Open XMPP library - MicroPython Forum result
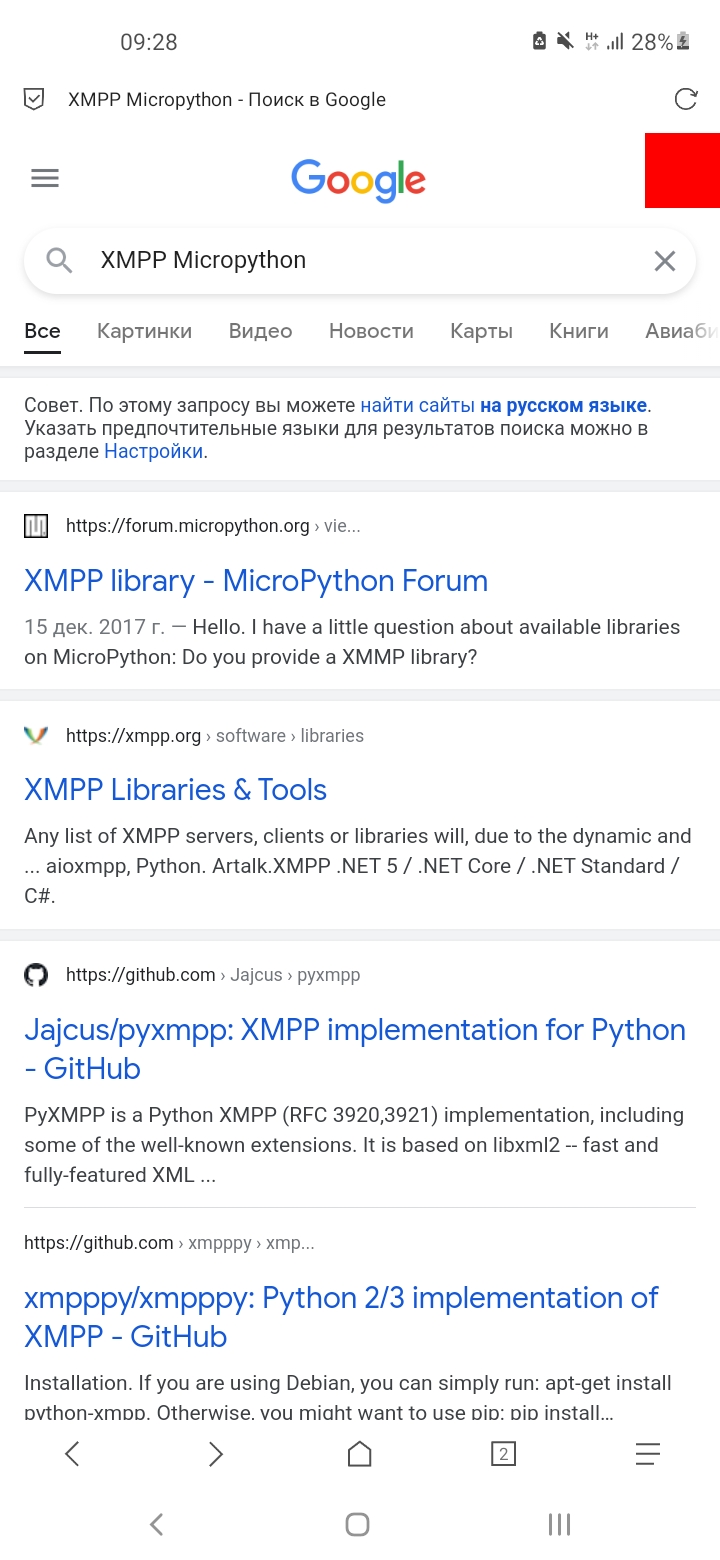The height and width of the screenshot is (1560, 720). coord(256,581)
